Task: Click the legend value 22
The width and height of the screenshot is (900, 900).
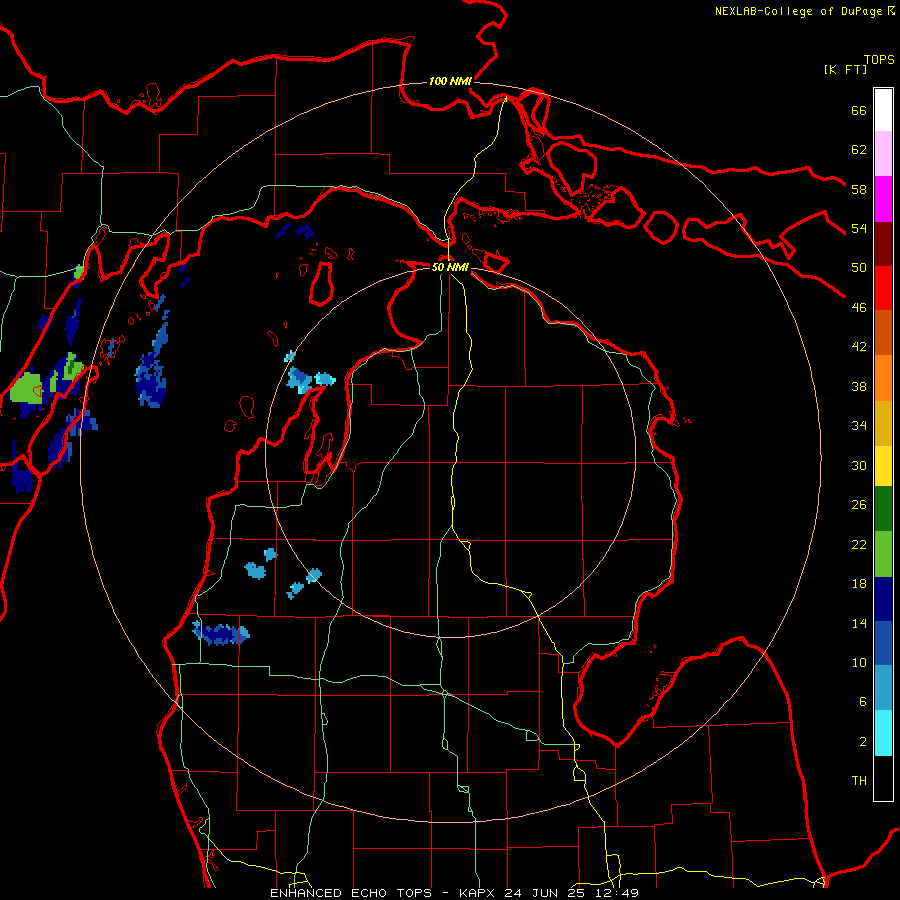Action: click(859, 544)
